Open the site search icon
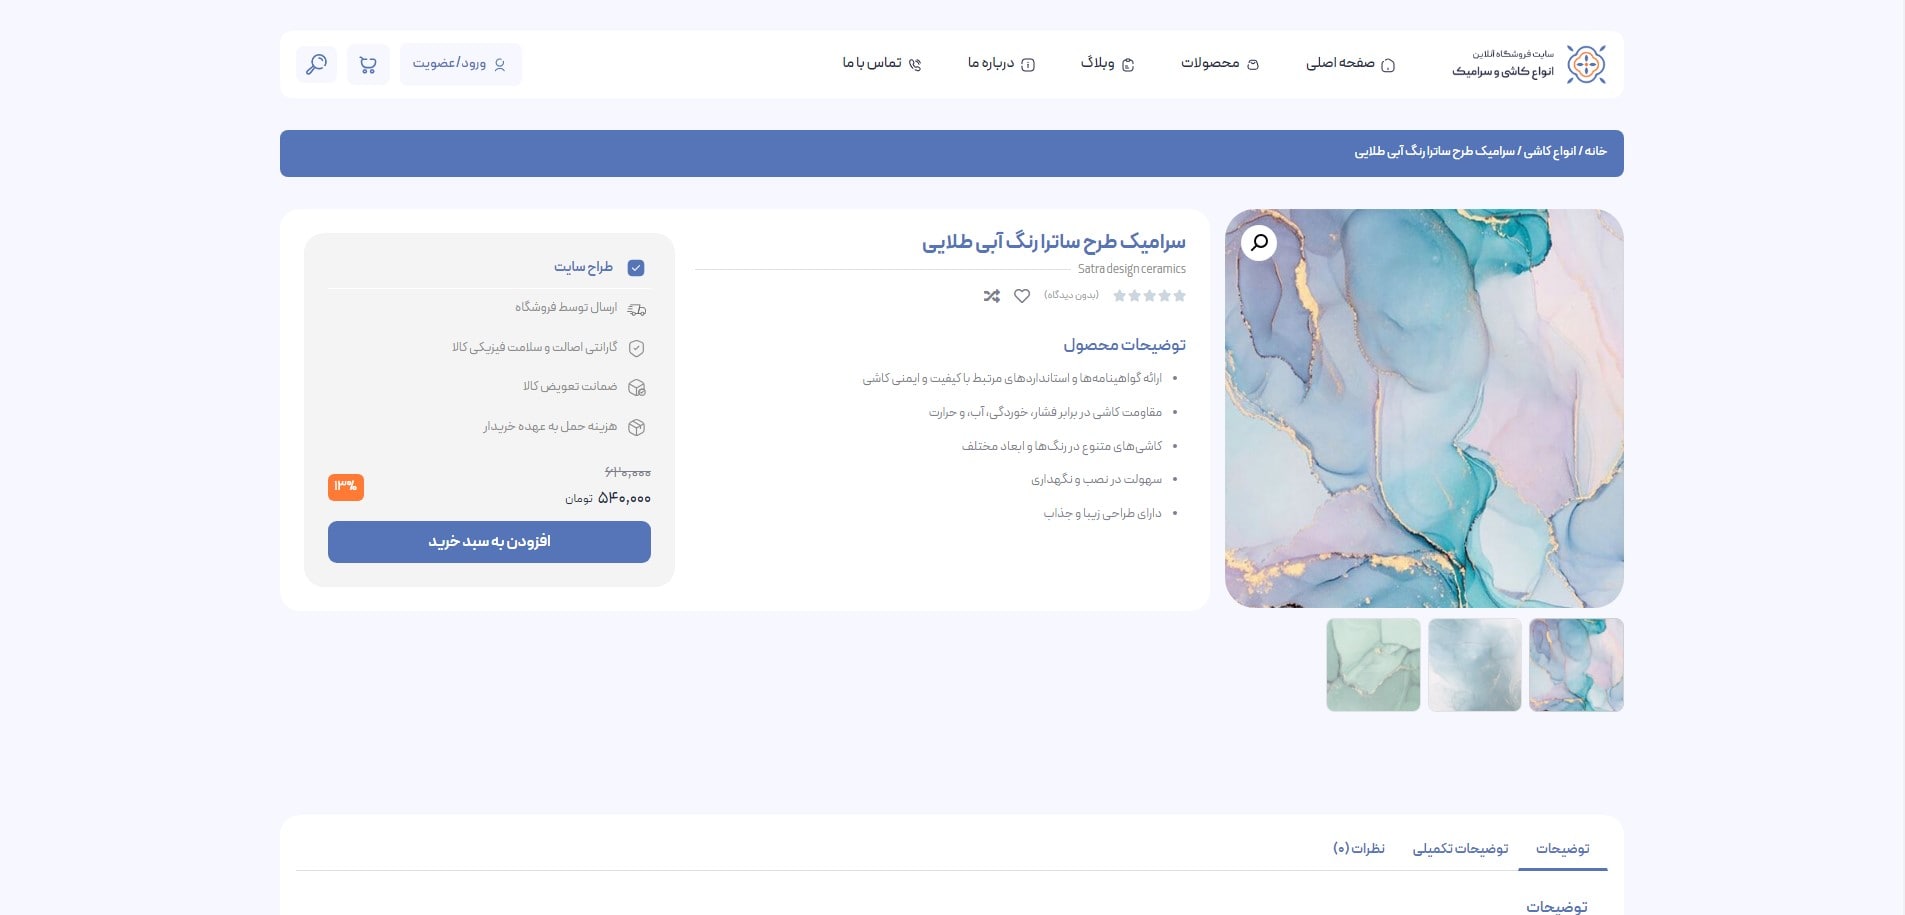 (316, 63)
